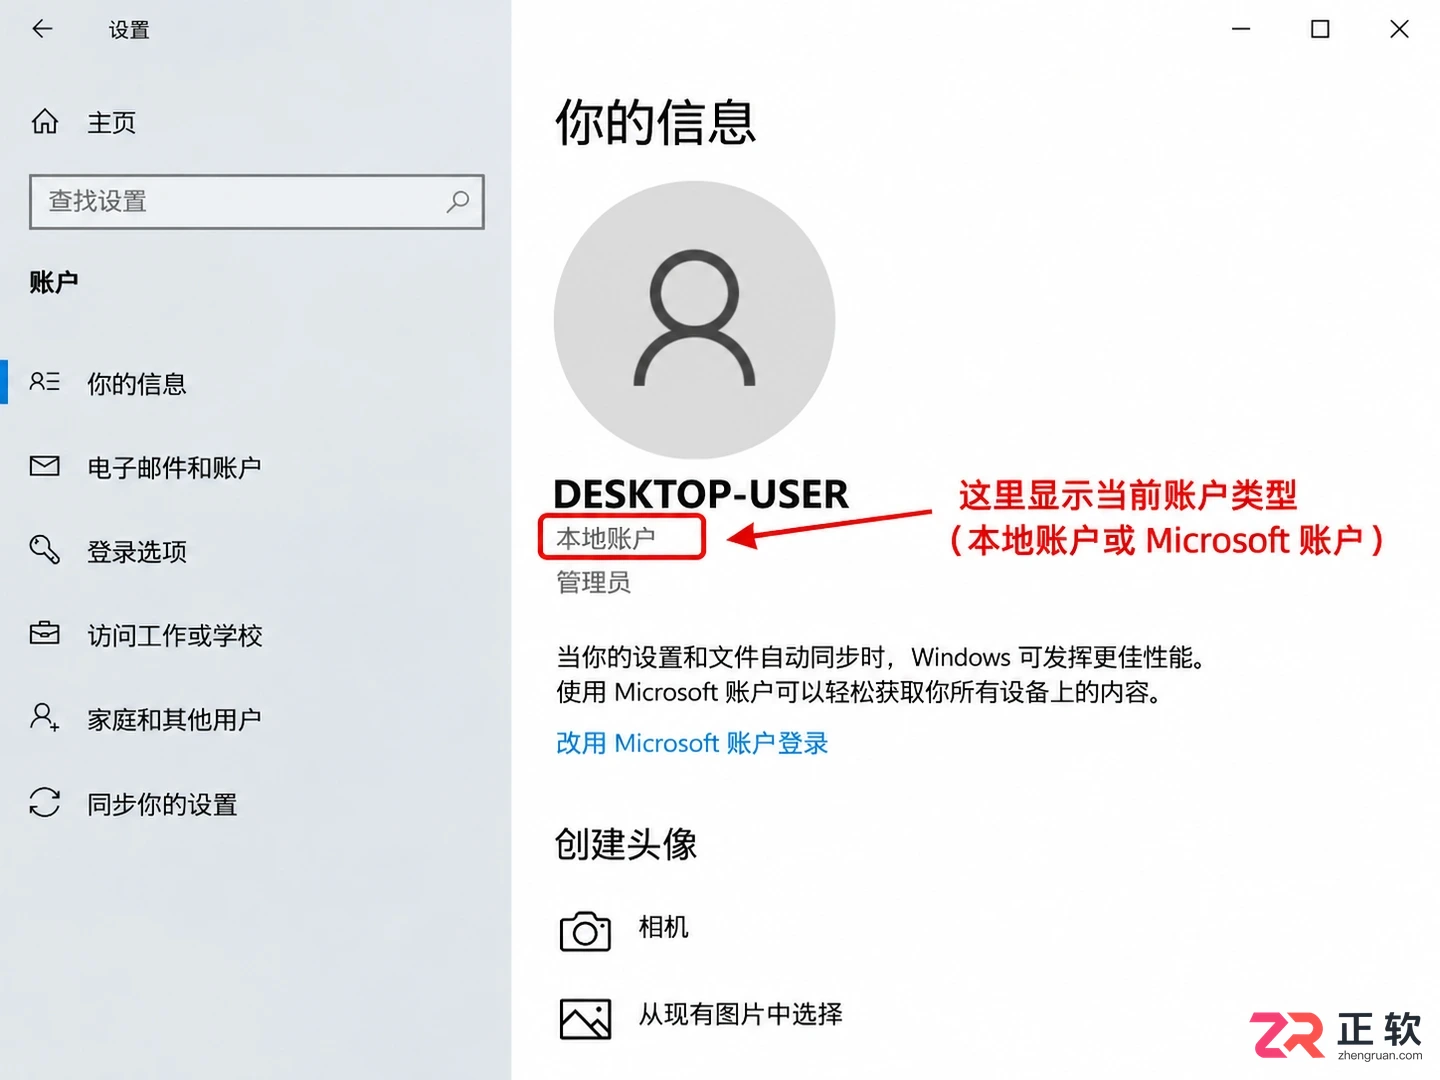Click the 你的信息 page heading
The width and height of the screenshot is (1440, 1080).
pos(655,123)
